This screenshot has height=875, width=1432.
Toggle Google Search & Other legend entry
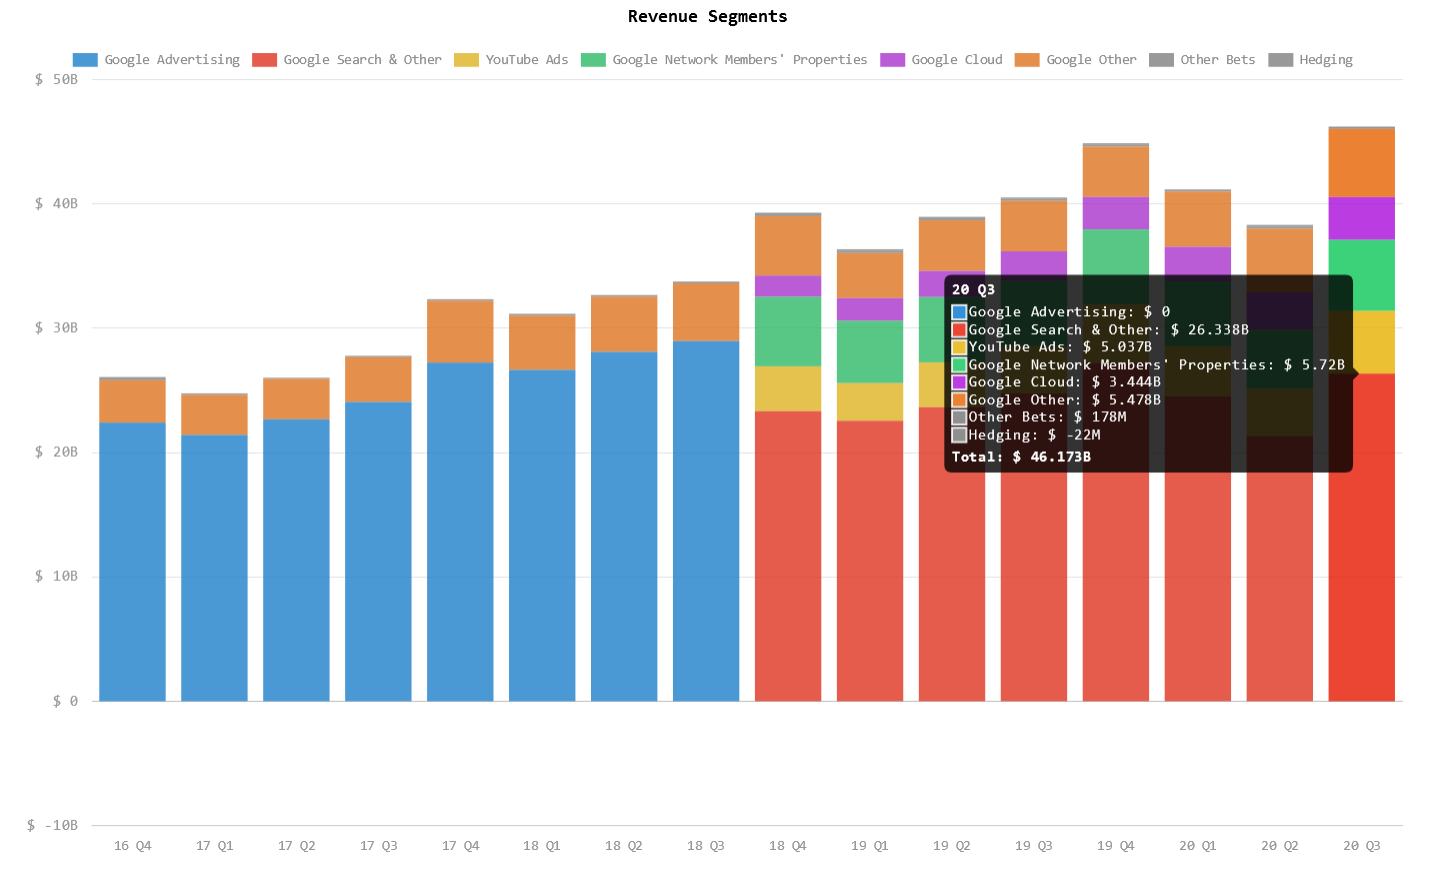347,60
